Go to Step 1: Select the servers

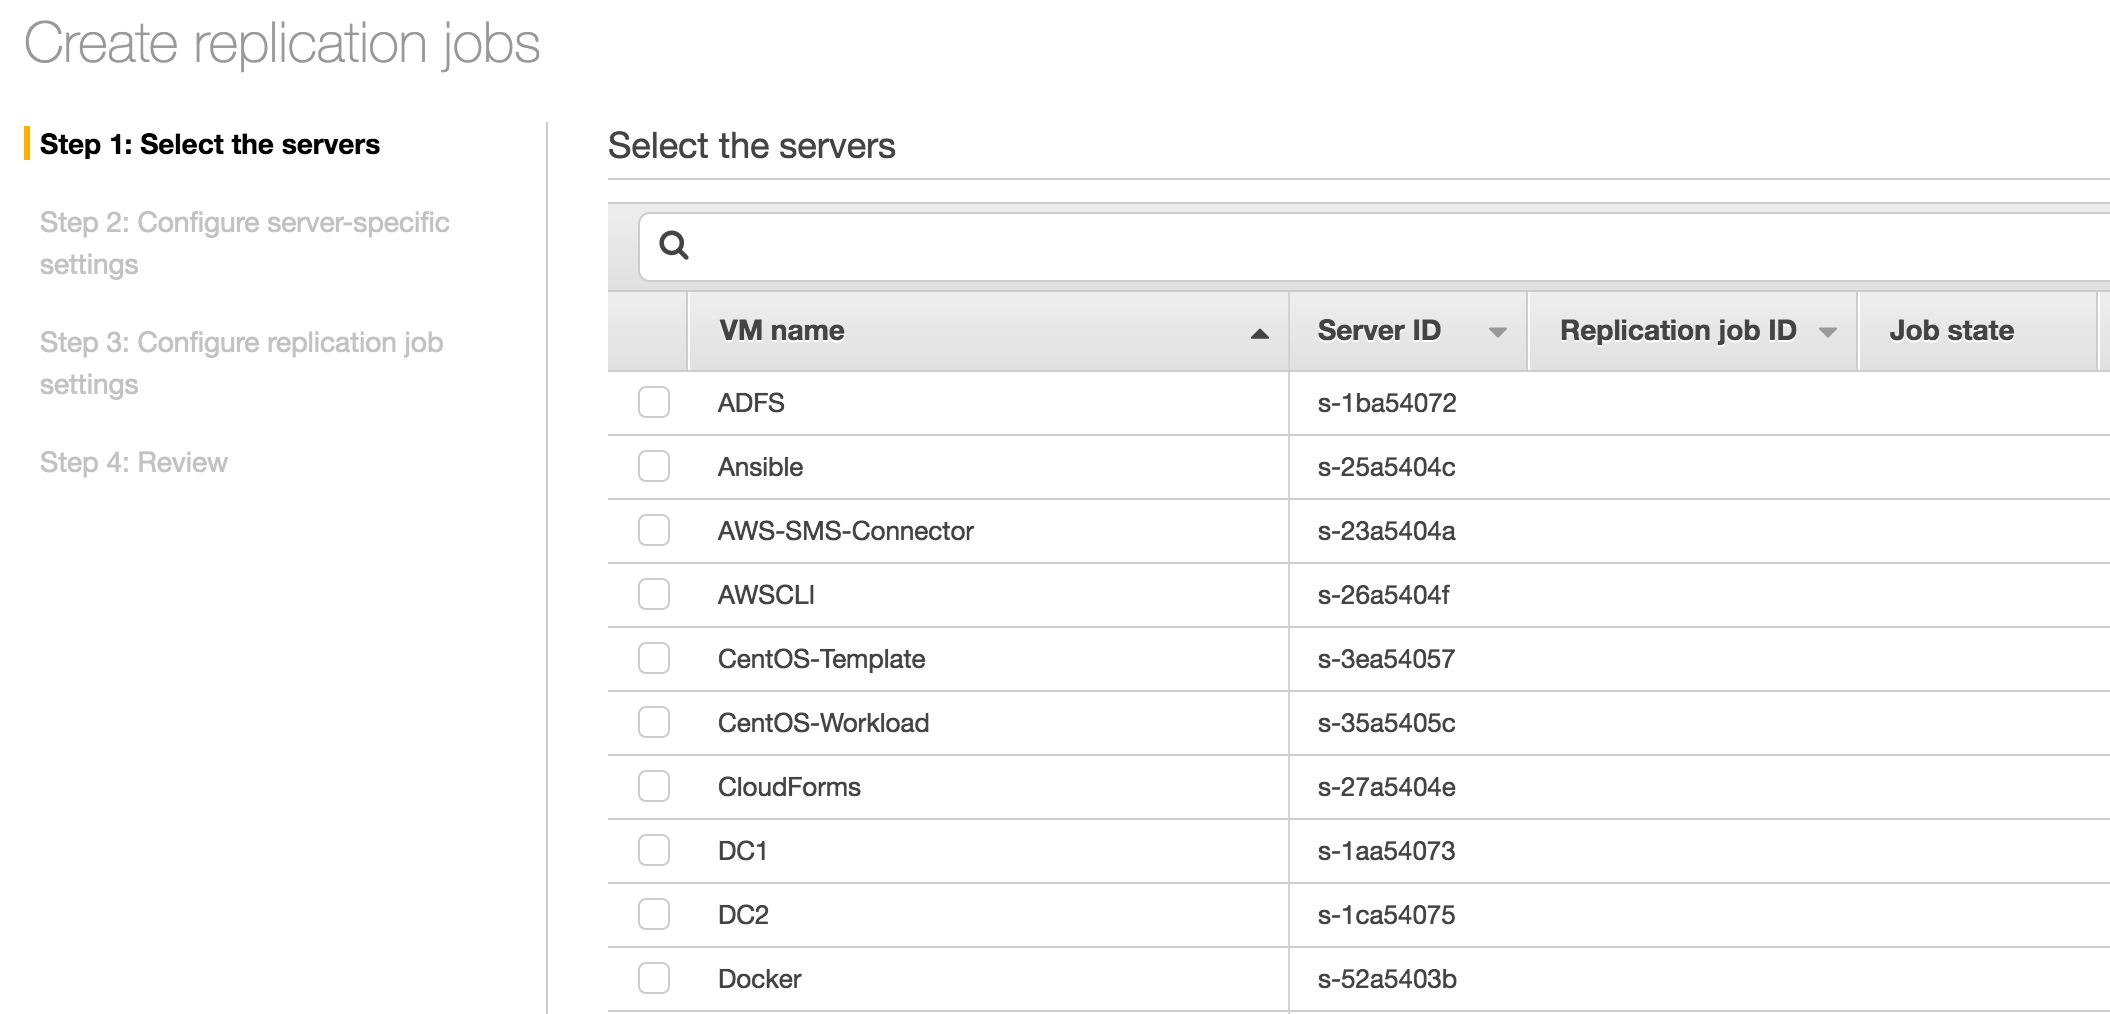[x=209, y=145]
